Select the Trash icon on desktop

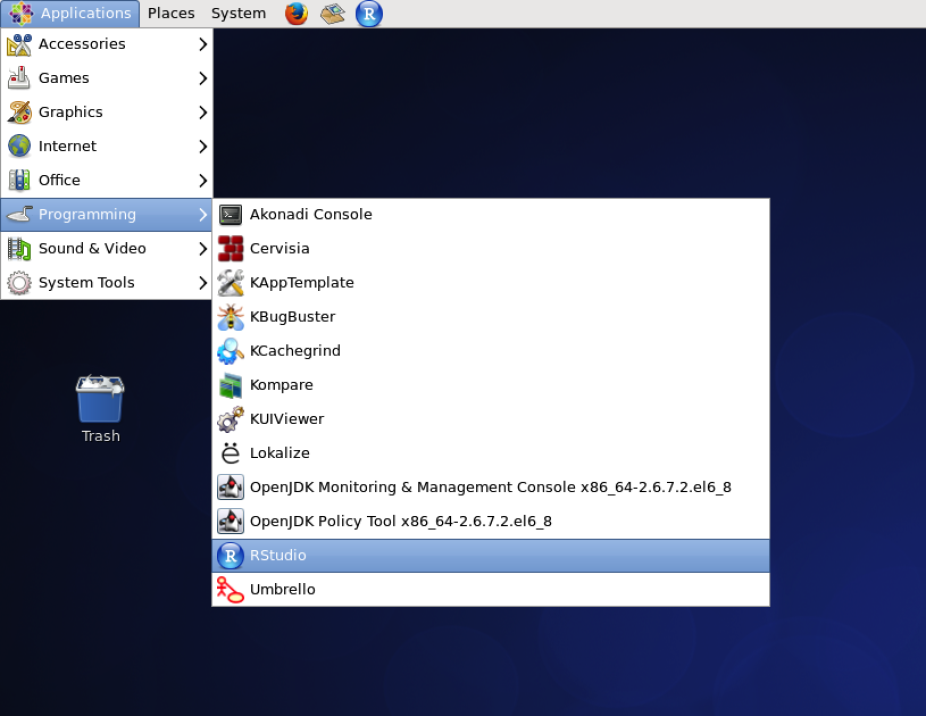(100, 399)
